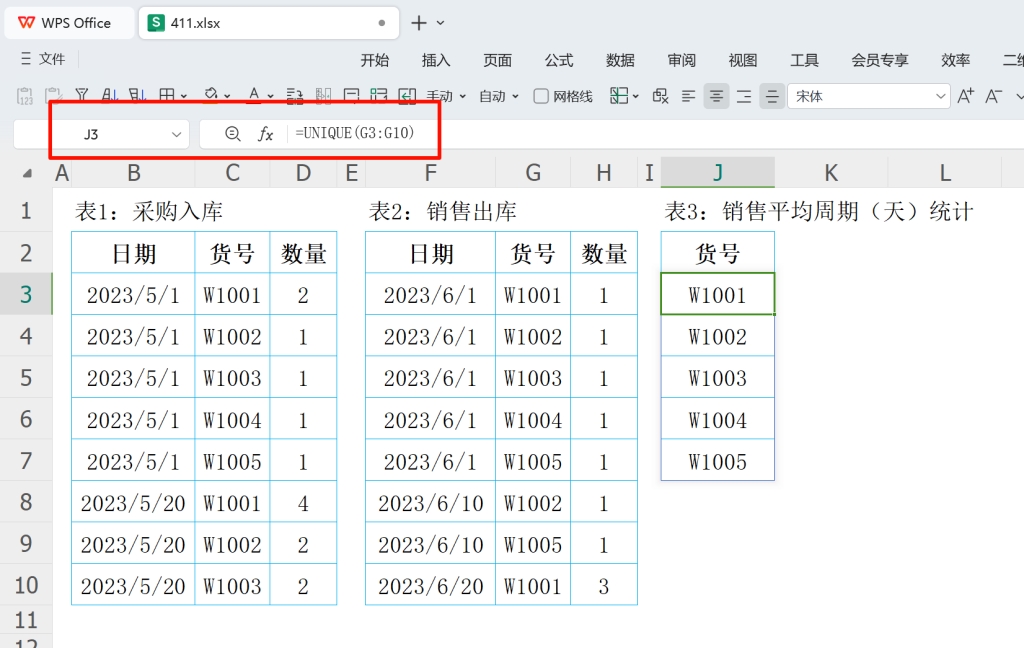This screenshot has width=1024, height=648.
Task: Open the dropdown next to new tab plus
Action: point(441,23)
